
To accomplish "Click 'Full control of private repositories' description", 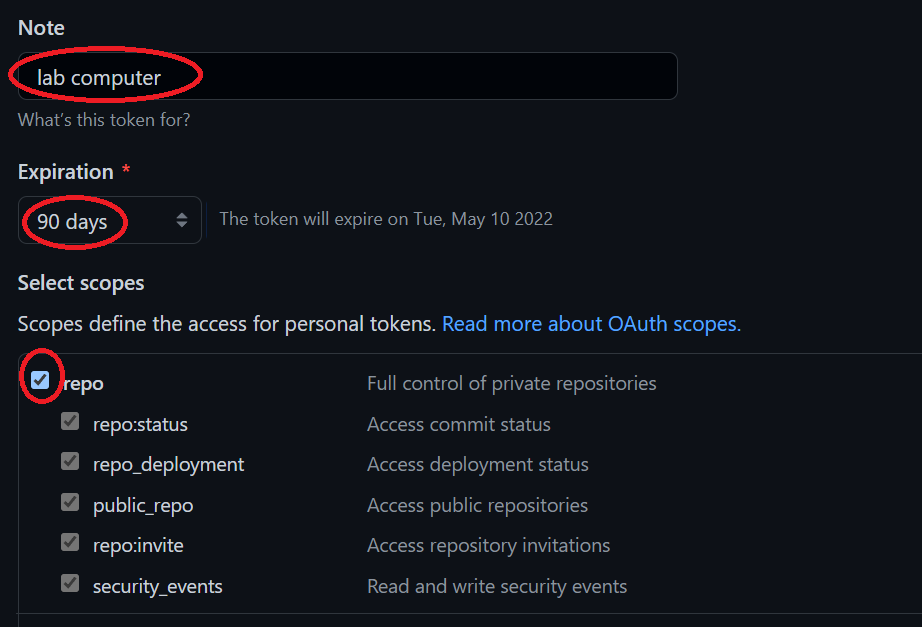I will coord(512,383).
